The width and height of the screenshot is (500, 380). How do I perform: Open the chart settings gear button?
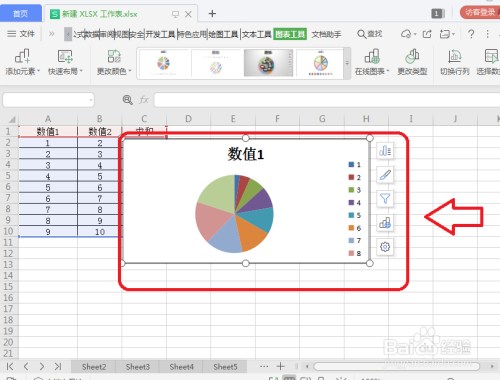coord(385,247)
